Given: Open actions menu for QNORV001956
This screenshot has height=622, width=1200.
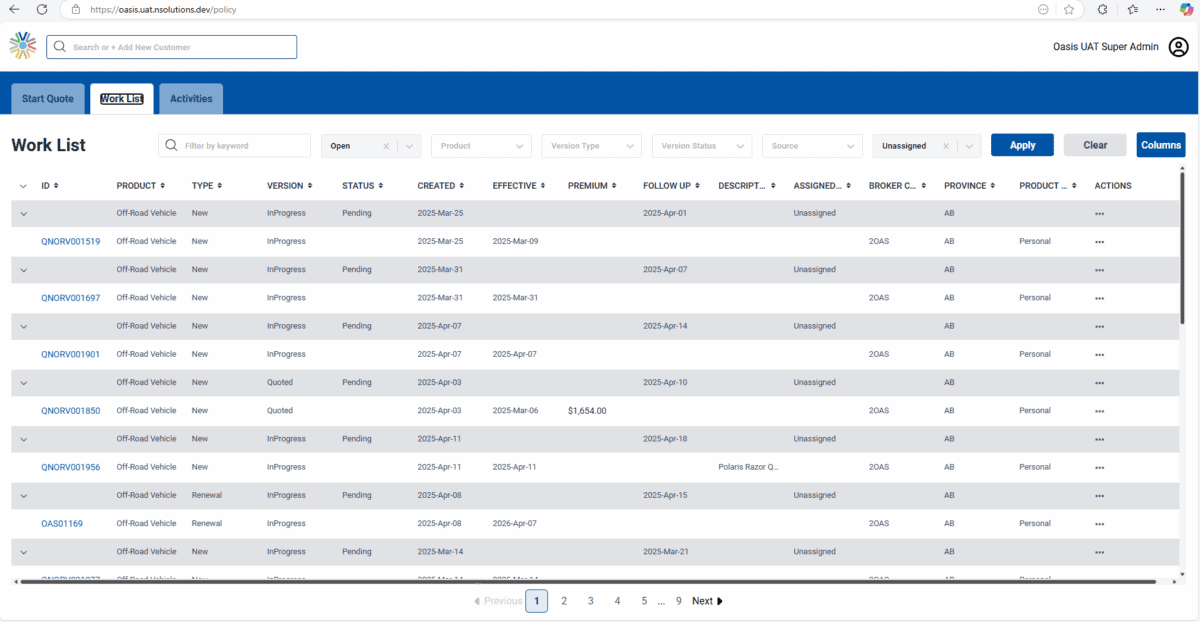Looking at the screenshot, I should tap(1099, 468).
